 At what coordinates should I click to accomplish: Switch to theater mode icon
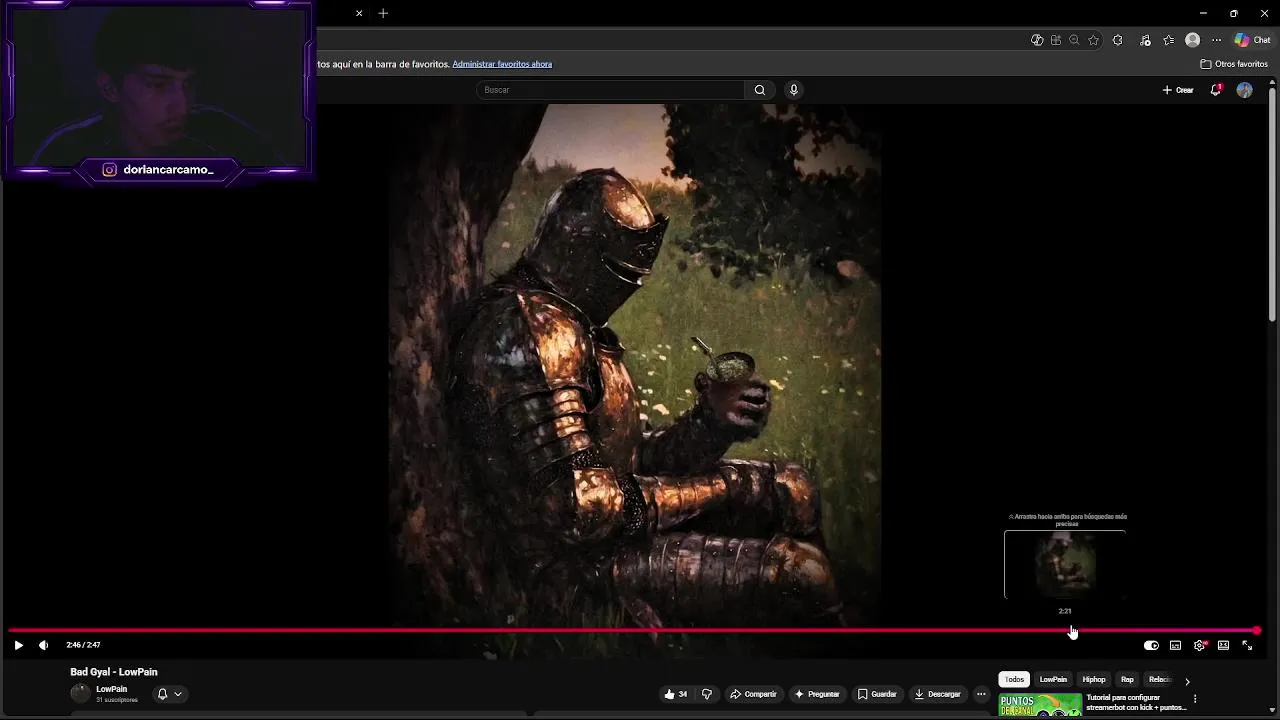pyautogui.click(x=1223, y=646)
